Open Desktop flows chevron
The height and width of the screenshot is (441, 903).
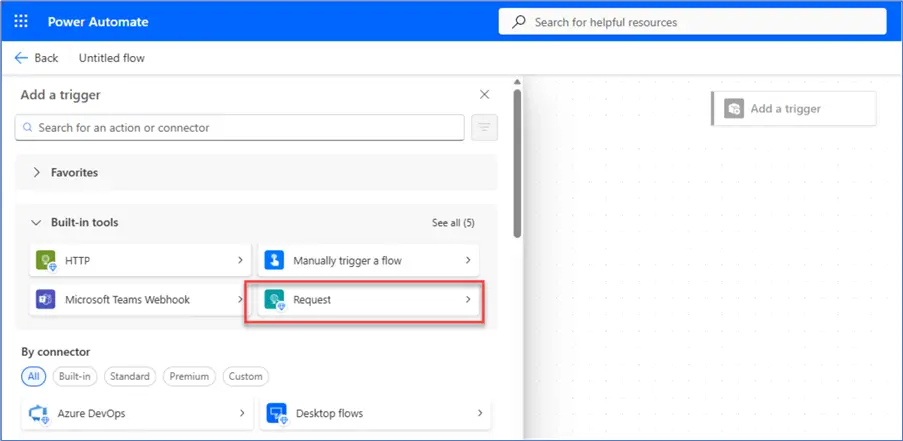(480, 413)
